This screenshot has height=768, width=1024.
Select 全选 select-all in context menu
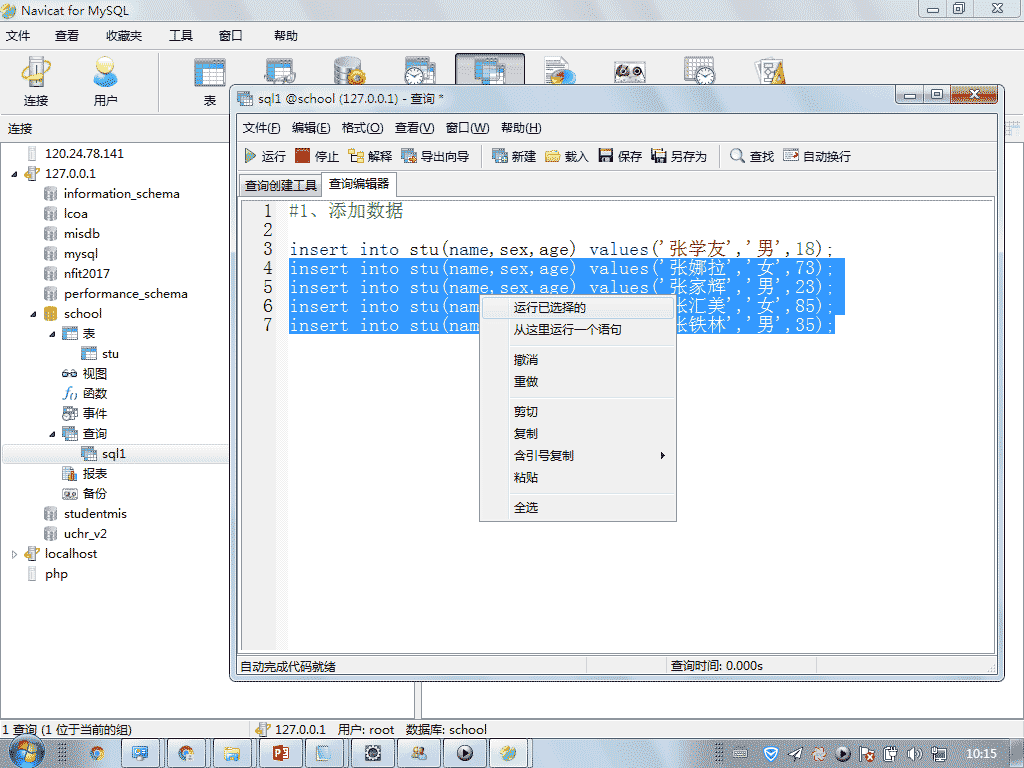[577, 507]
